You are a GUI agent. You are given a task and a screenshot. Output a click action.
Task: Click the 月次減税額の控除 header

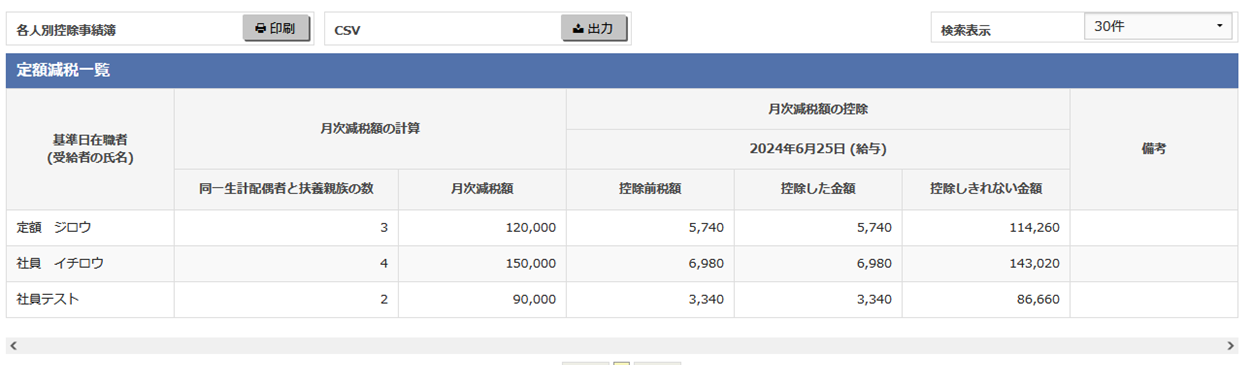[818, 109]
